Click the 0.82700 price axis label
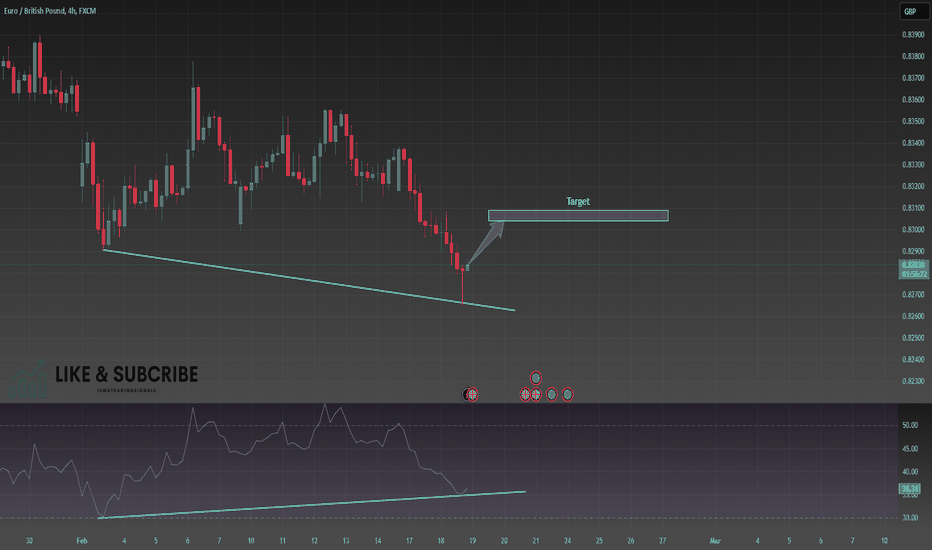 point(913,294)
